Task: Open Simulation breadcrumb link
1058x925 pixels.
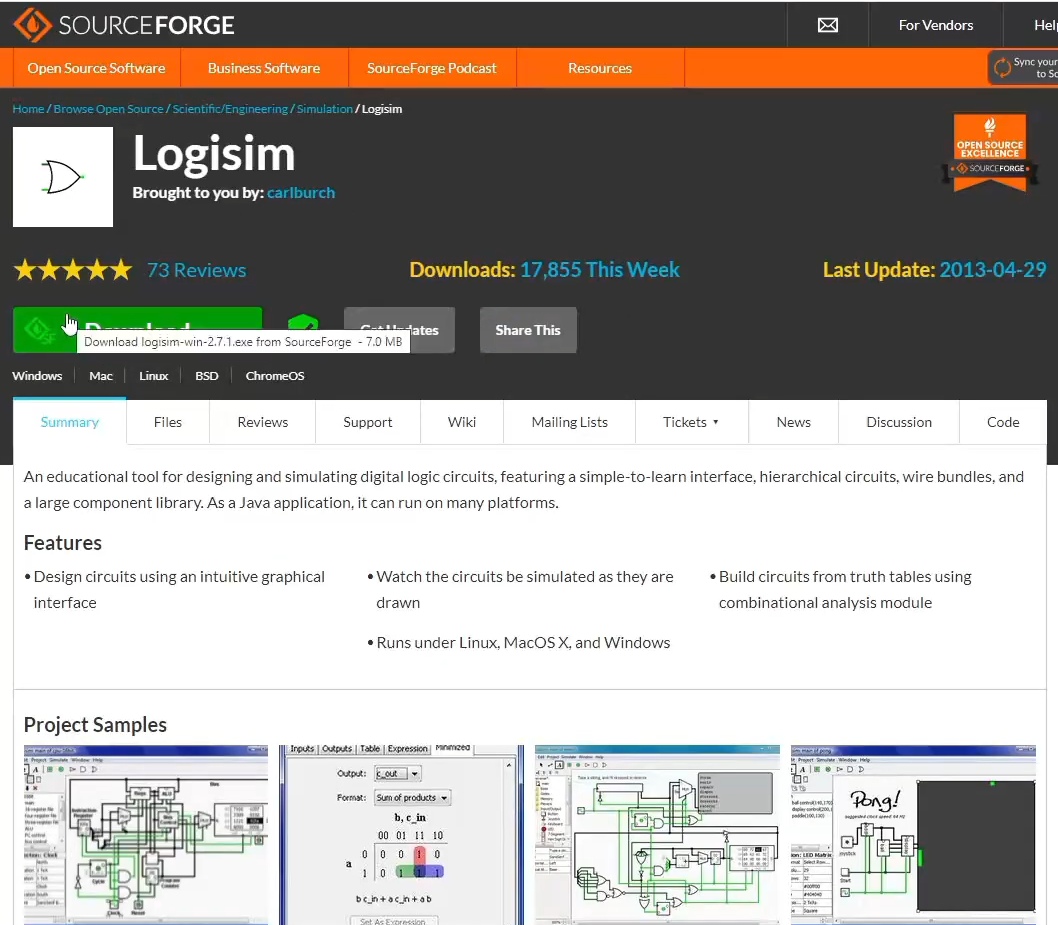Action: (x=325, y=109)
